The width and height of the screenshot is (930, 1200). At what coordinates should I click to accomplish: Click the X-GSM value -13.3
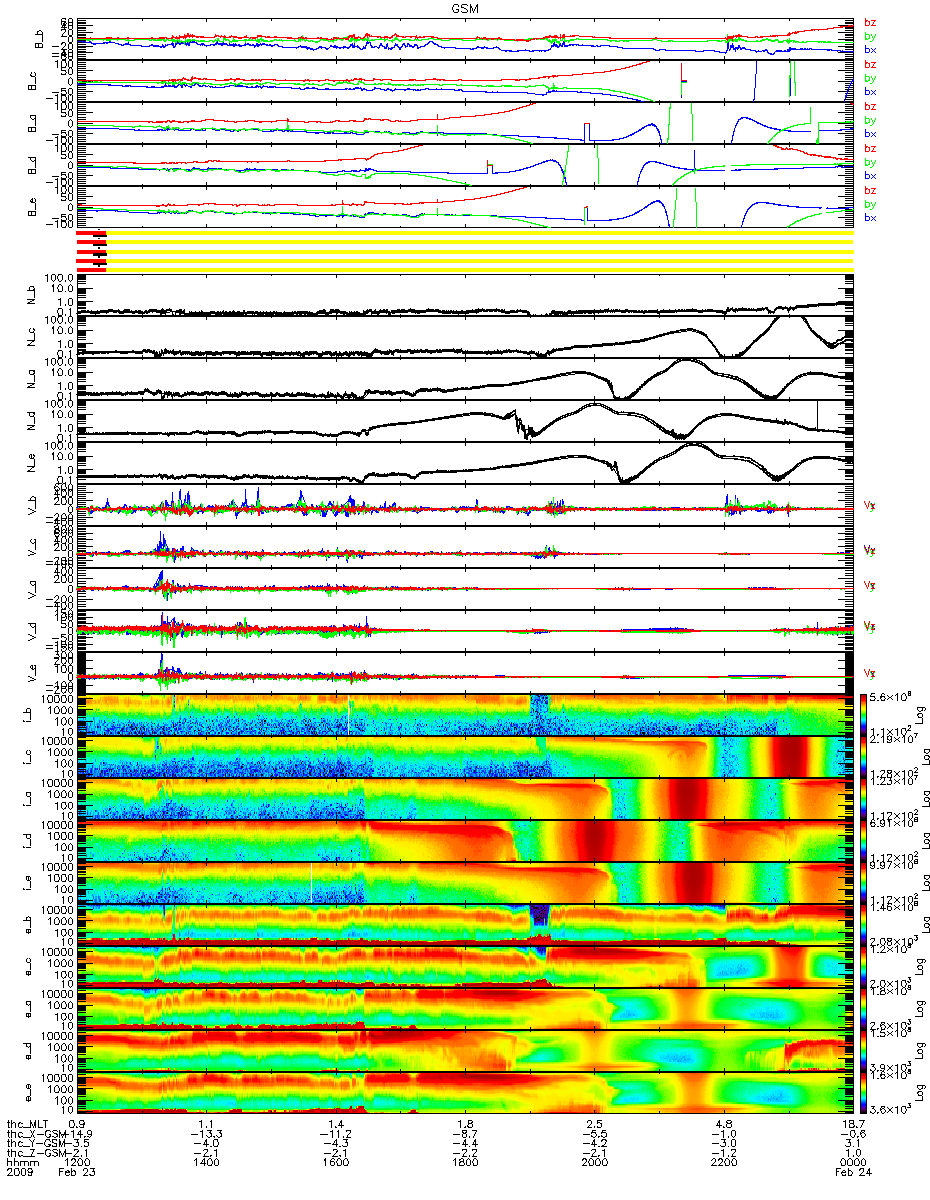click(206, 1134)
